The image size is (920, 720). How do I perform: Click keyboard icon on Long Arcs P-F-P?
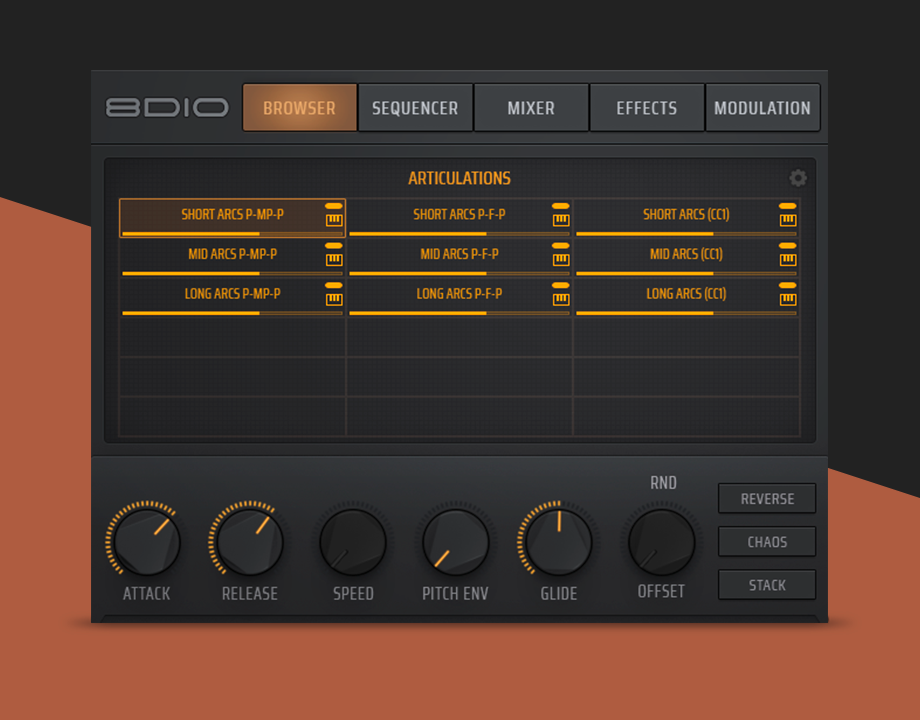point(561,299)
